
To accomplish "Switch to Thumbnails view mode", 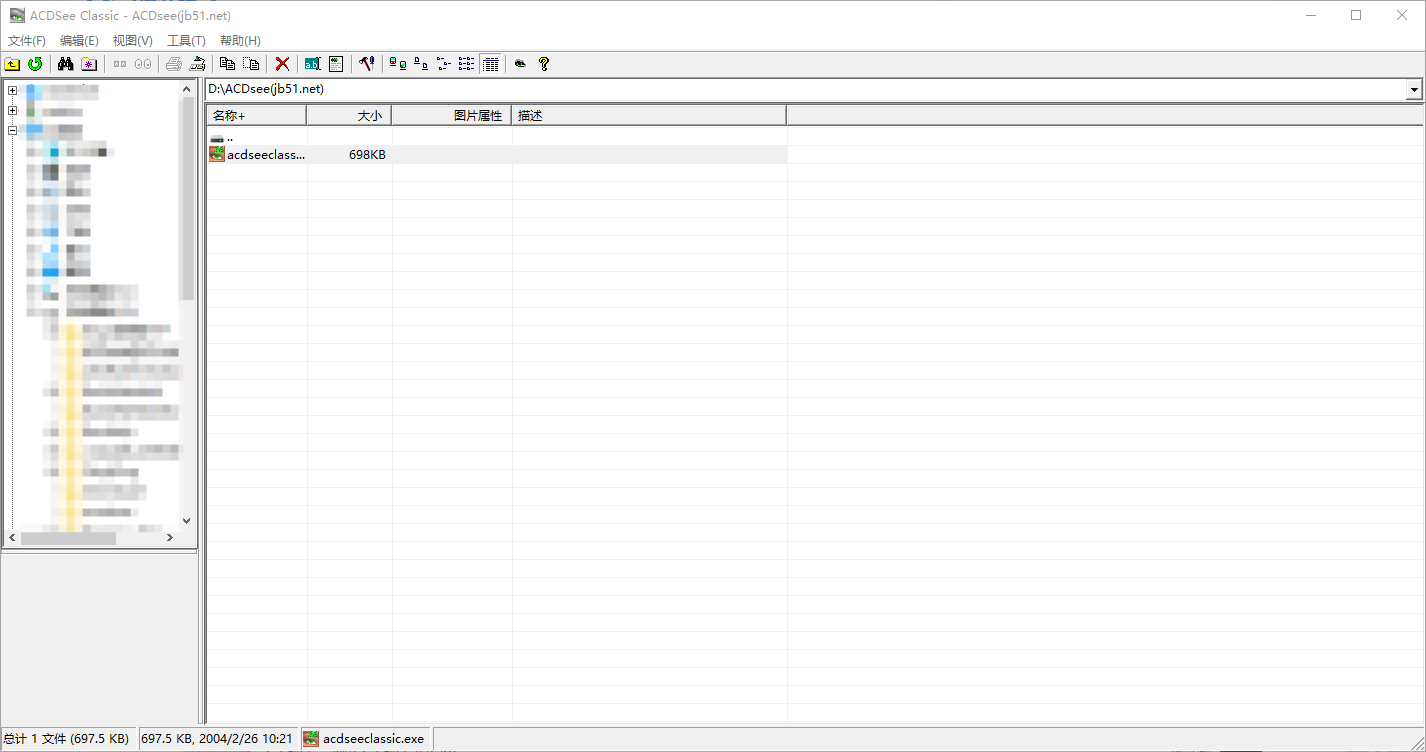I will pyautogui.click(x=398, y=64).
